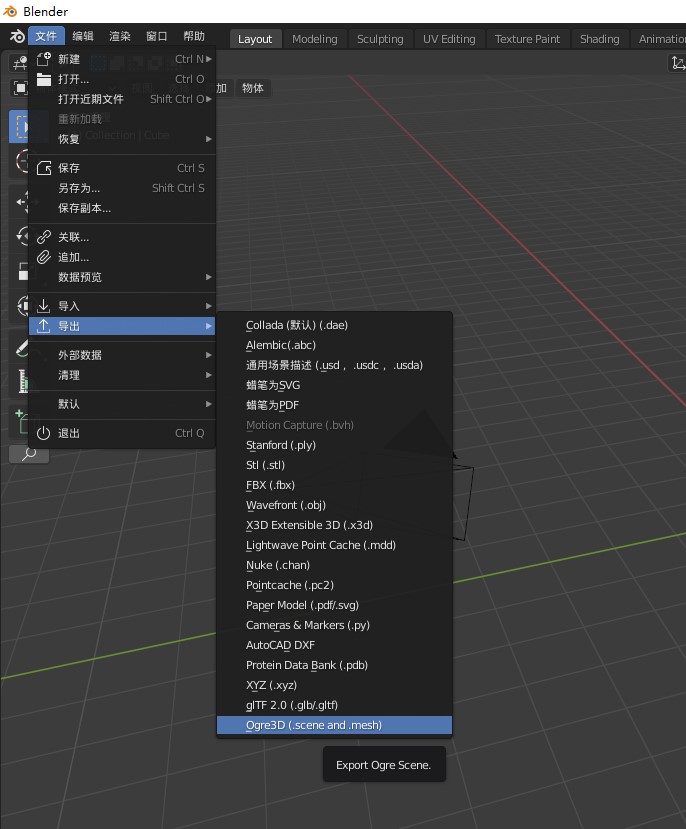Click the save icon beside 保存

44,168
